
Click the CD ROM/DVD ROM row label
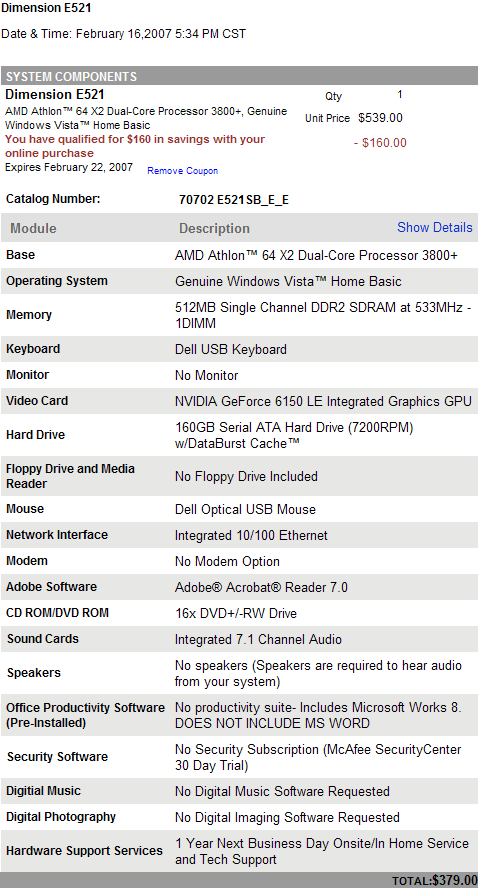[57, 613]
